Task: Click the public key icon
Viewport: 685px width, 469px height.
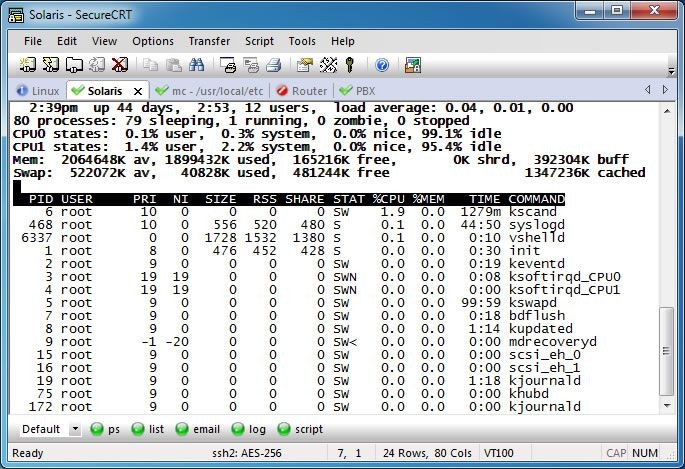Action: (x=349, y=65)
